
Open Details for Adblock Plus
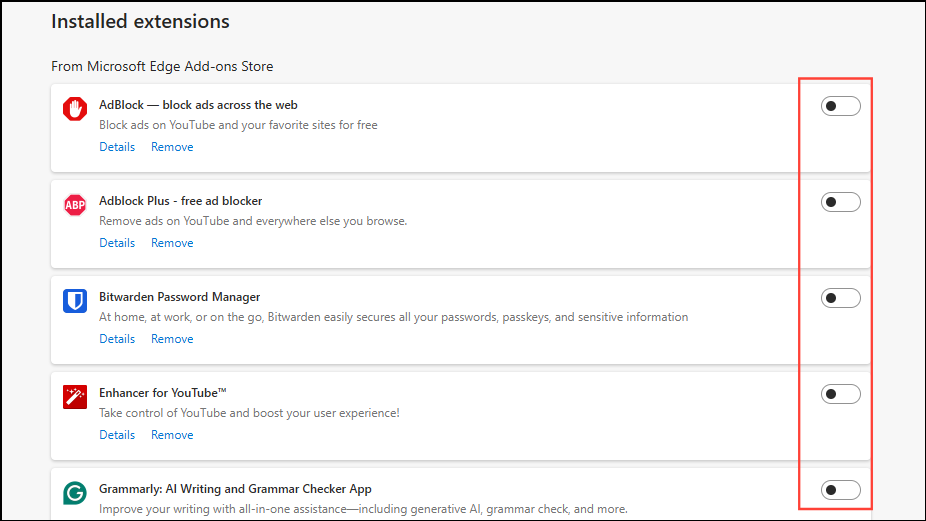(x=117, y=243)
